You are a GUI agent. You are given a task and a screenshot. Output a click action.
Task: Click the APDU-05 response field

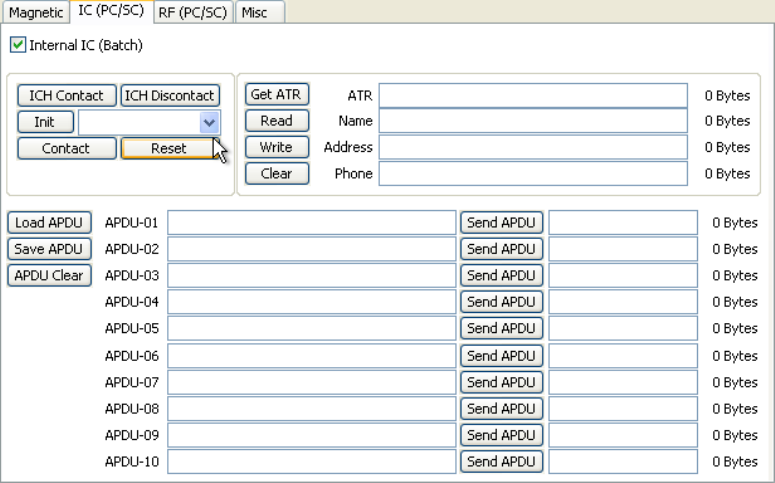[623, 328]
